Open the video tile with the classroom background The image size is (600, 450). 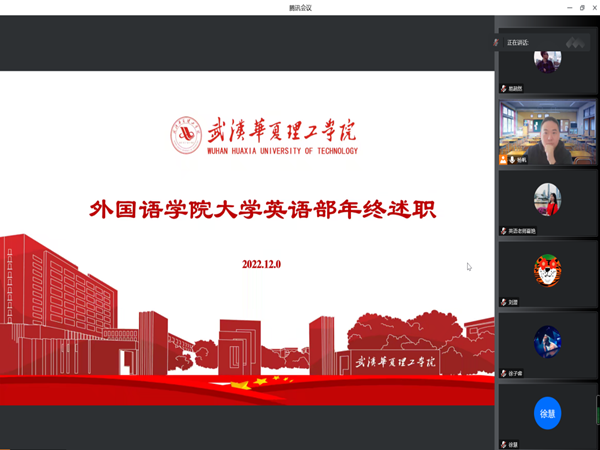(548, 132)
